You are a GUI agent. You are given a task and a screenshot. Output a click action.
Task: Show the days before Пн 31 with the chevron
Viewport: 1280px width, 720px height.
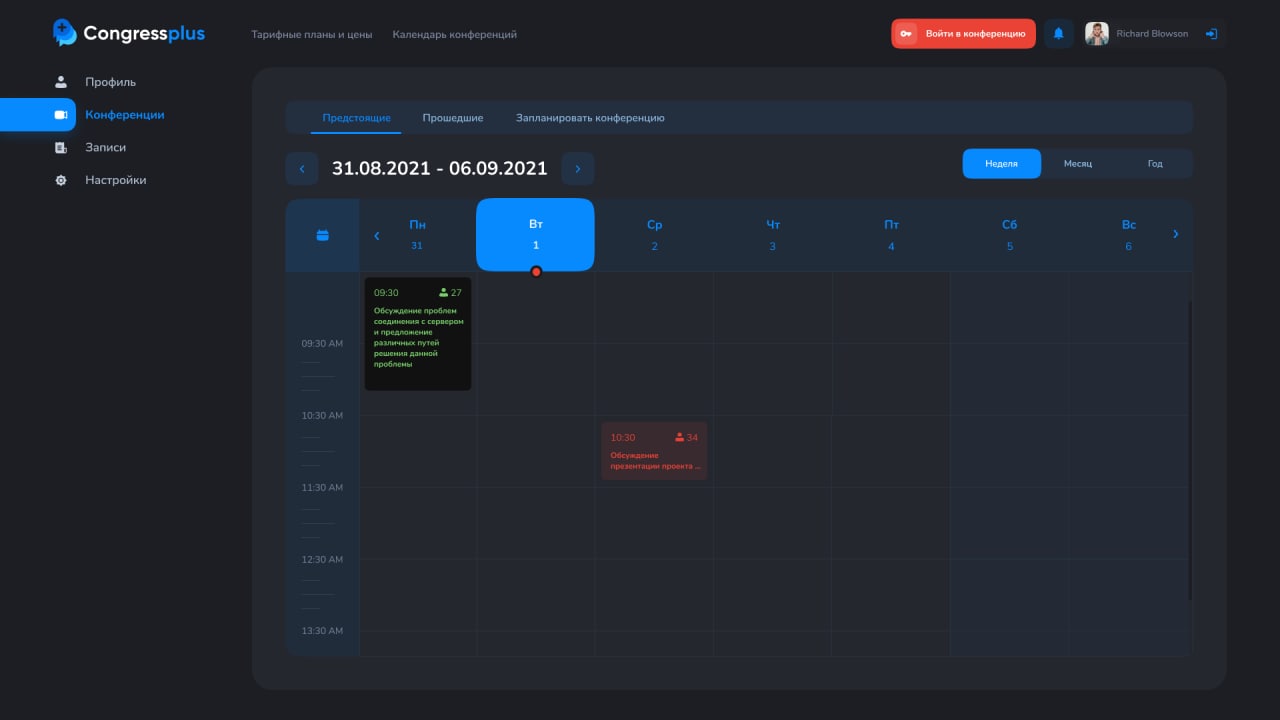pos(376,236)
